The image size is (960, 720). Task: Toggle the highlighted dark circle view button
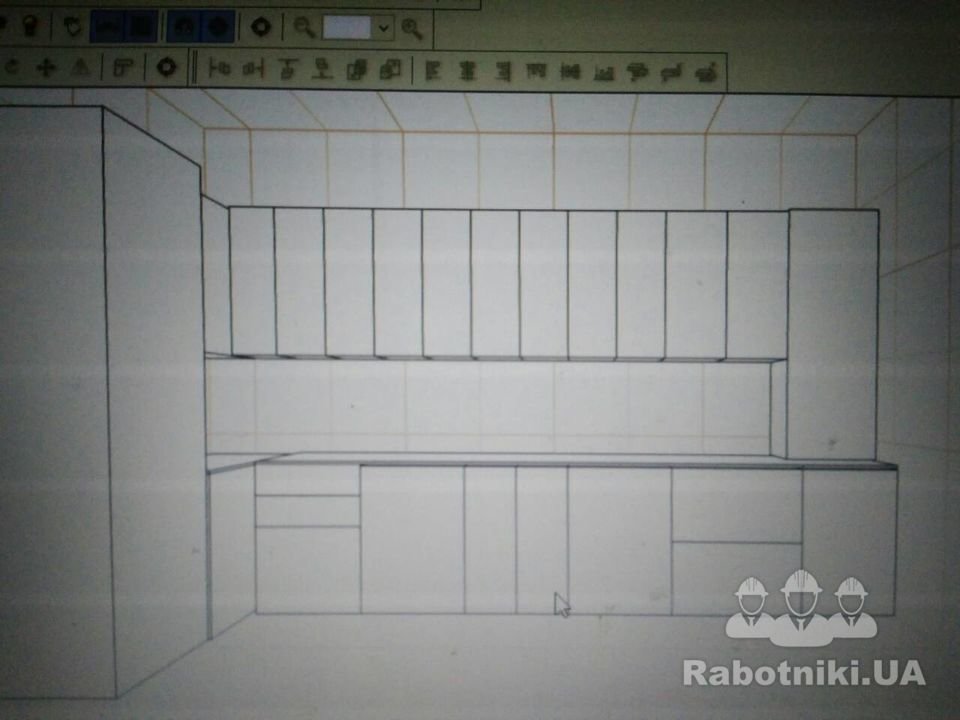click(x=219, y=27)
